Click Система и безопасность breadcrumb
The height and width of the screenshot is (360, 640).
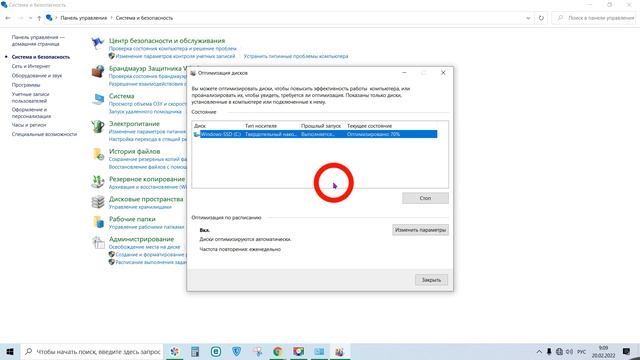coord(144,18)
